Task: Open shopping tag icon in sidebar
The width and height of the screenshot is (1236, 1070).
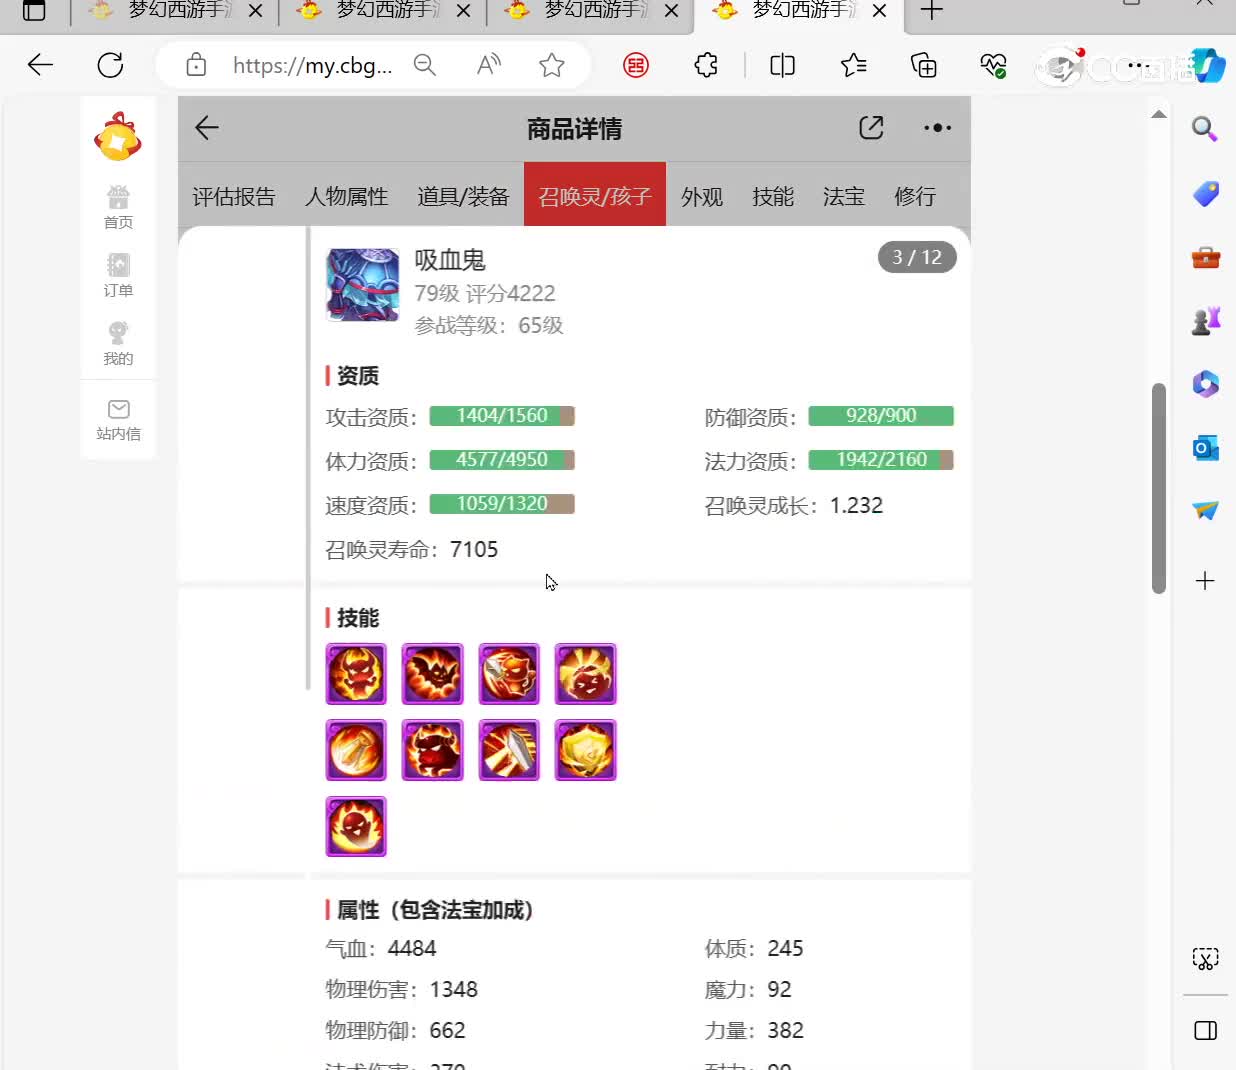Action: (1205, 193)
